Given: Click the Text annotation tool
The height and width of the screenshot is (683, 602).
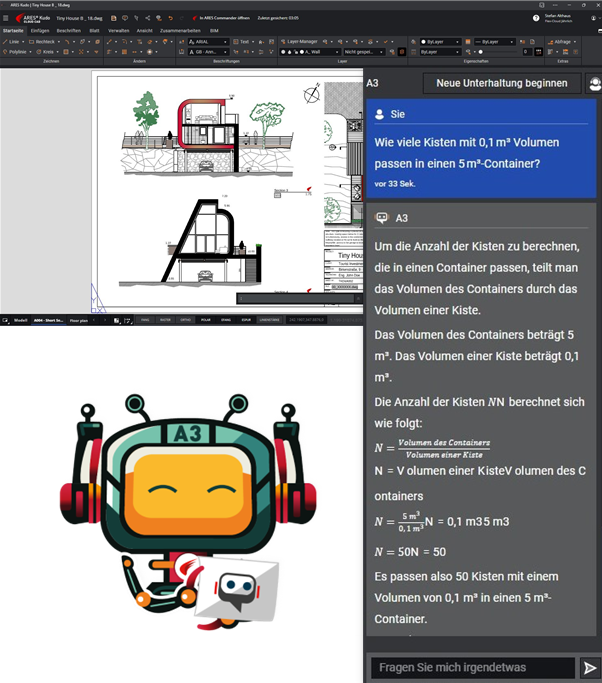Looking at the screenshot, I should 243,41.
